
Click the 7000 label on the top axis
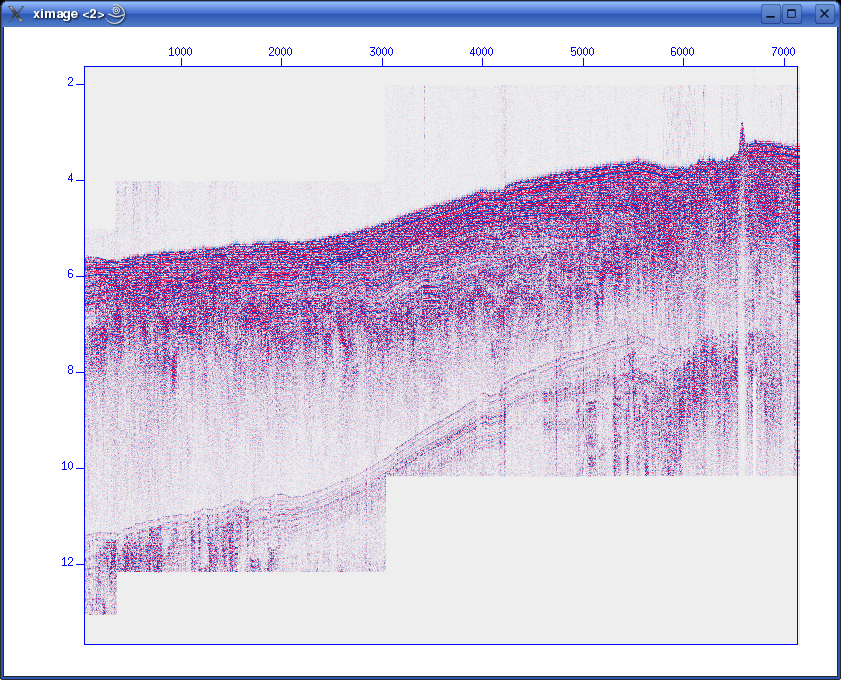click(783, 51)
